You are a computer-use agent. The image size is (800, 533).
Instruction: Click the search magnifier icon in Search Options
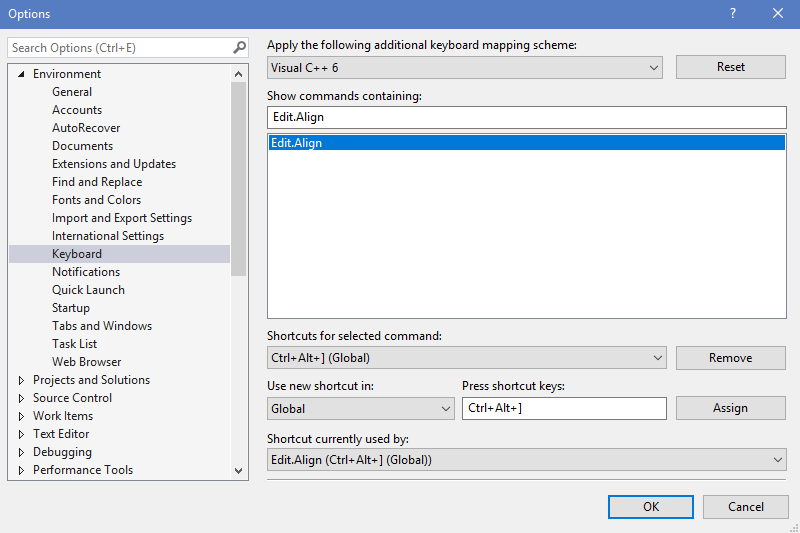click(239, 48)
